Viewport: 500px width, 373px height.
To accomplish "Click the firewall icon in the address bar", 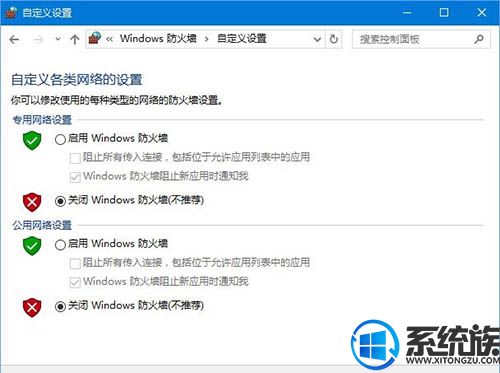I will tap(95, 39).
